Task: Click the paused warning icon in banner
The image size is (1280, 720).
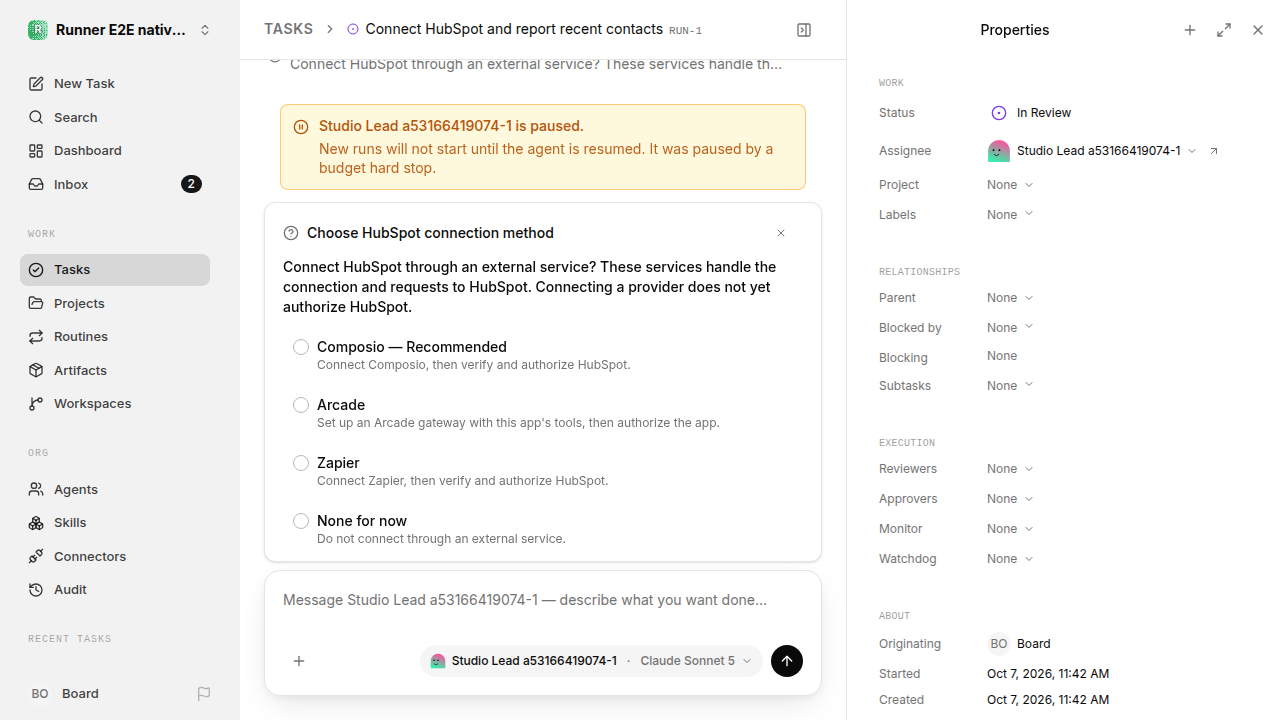Action: click(x=301, y=127)
